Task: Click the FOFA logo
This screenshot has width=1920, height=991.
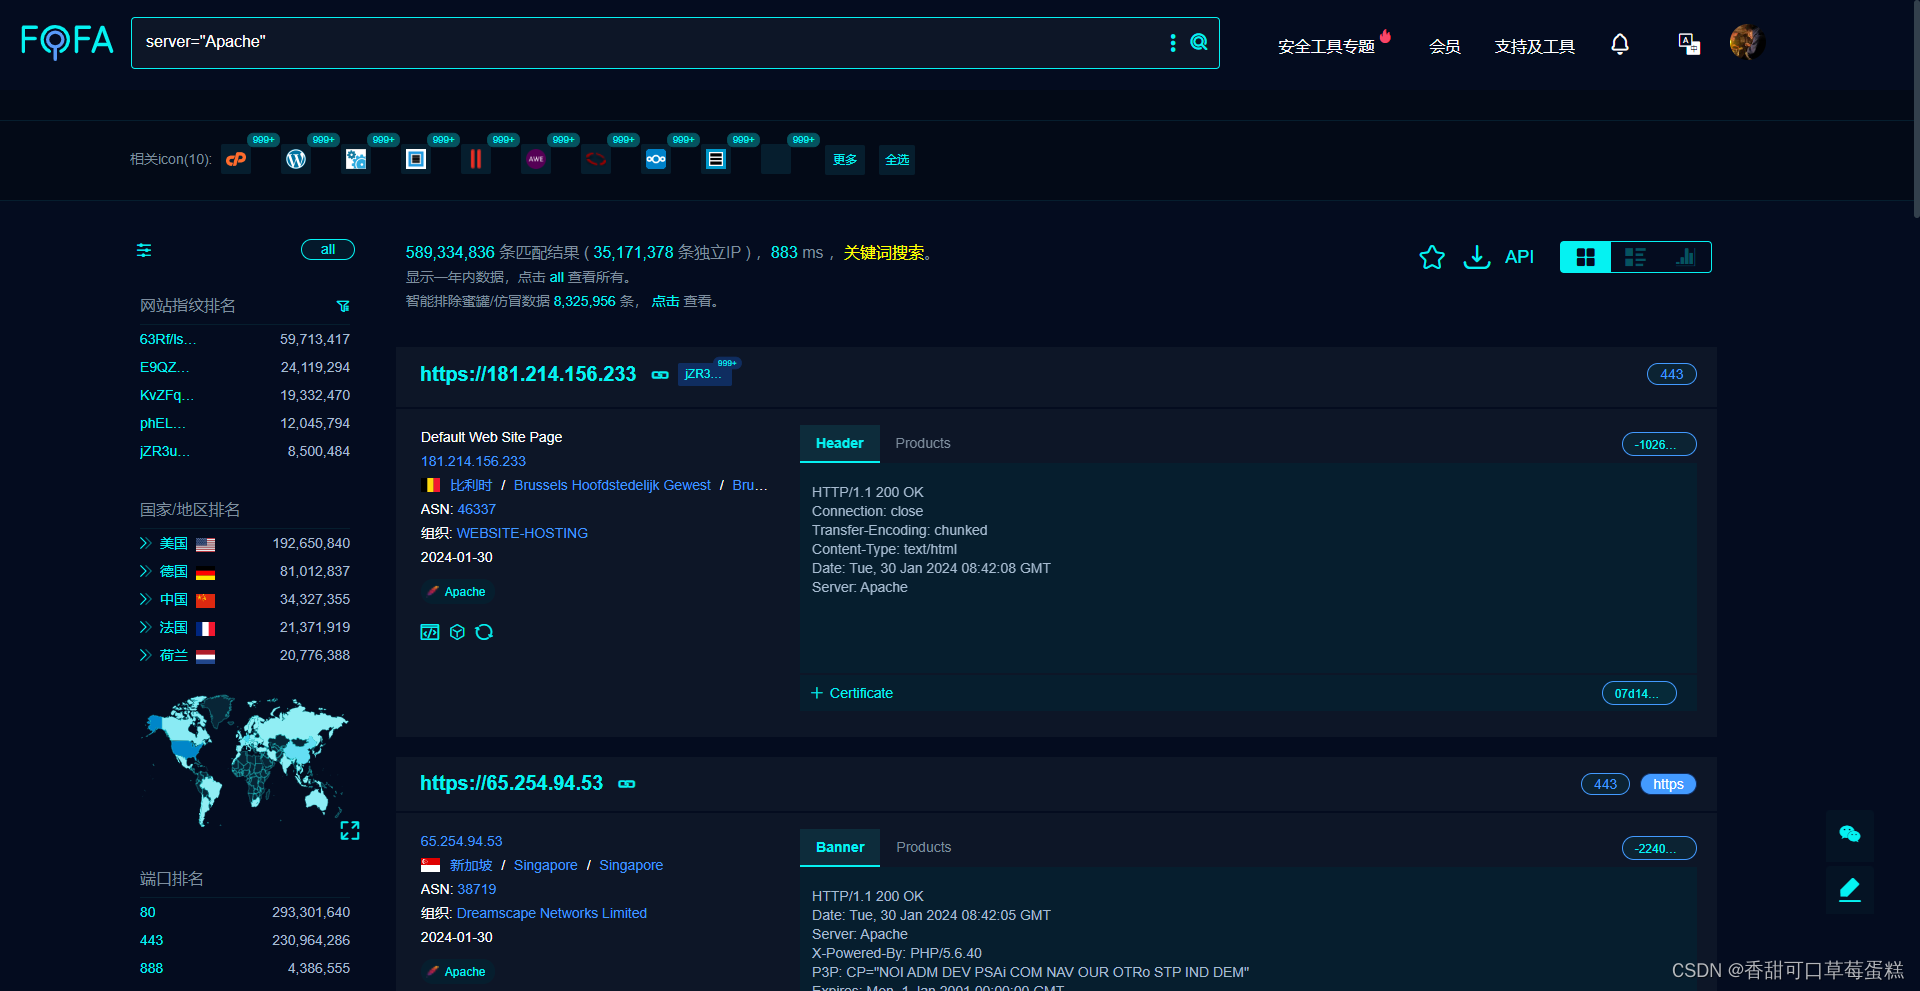Action: click(x=67, y=41)
